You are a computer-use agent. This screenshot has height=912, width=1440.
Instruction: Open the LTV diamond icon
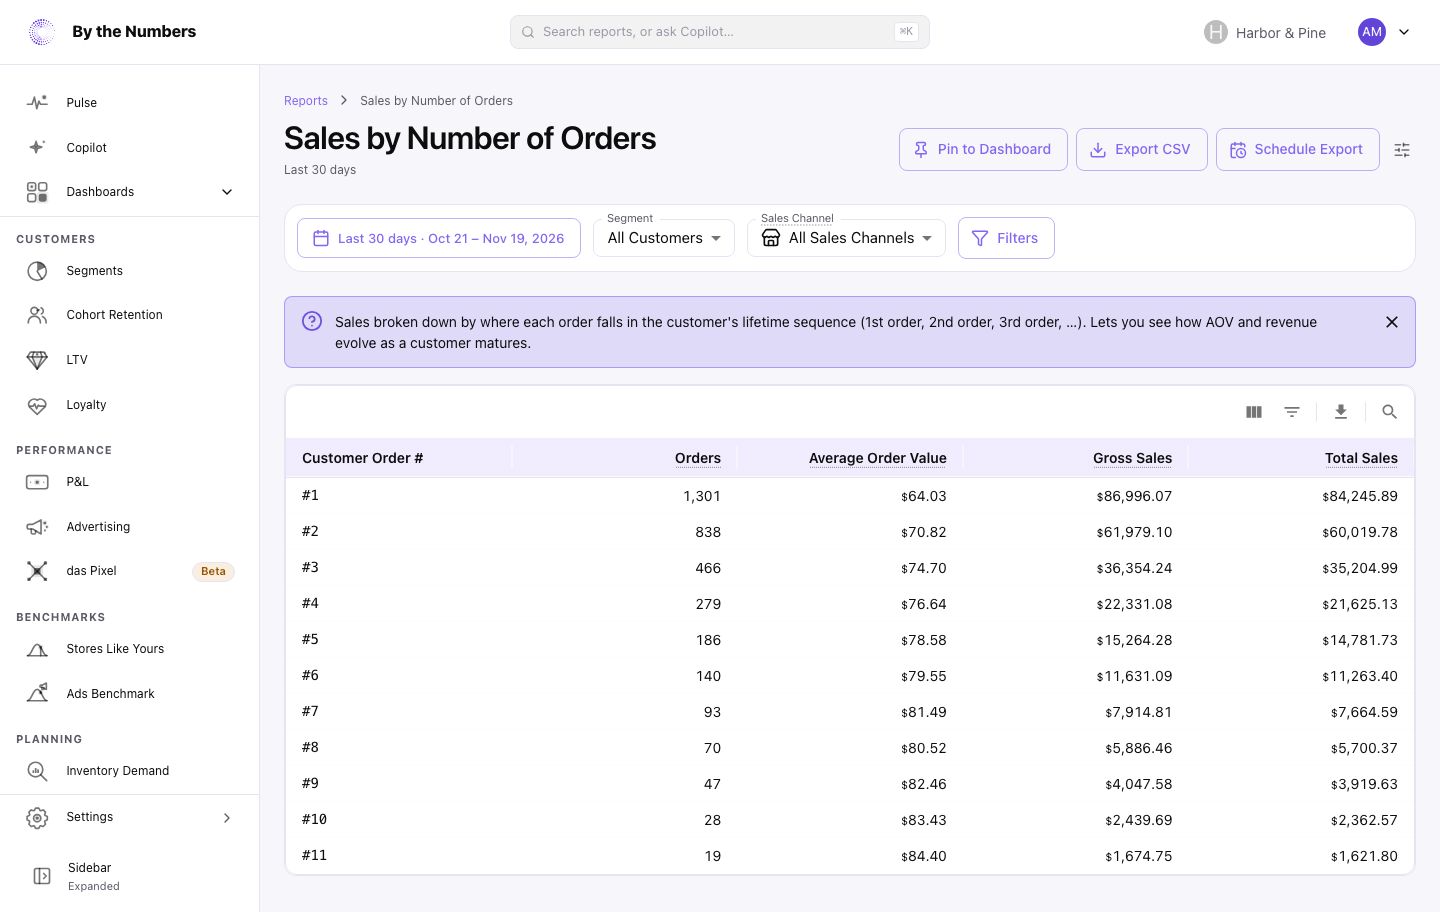pos(37,360)
